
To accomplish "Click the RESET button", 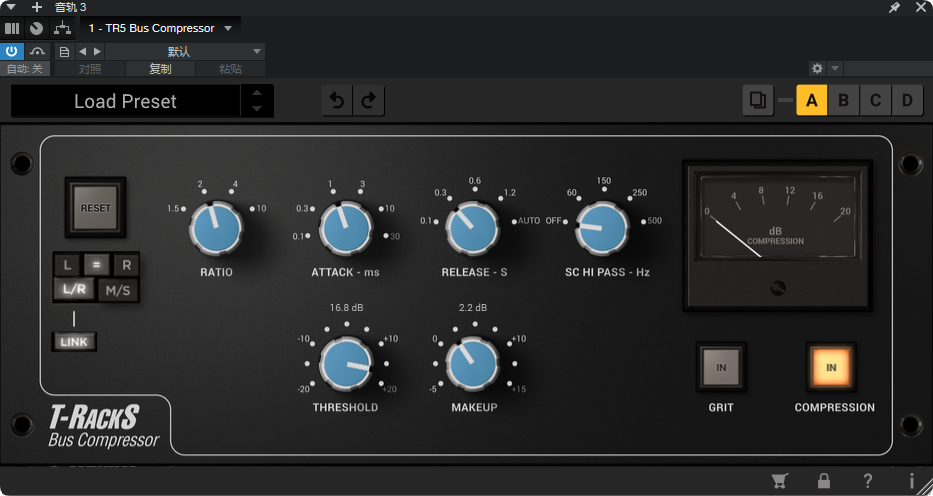I will 96,208.
